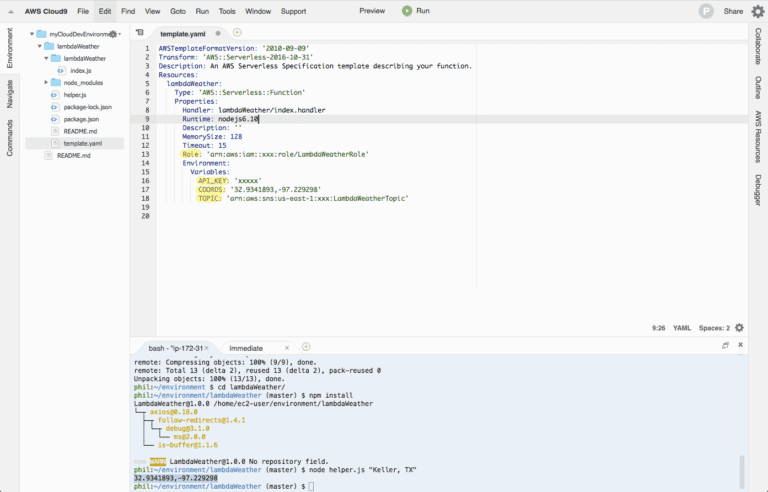Open the Find menu

[x=128, y=11]
